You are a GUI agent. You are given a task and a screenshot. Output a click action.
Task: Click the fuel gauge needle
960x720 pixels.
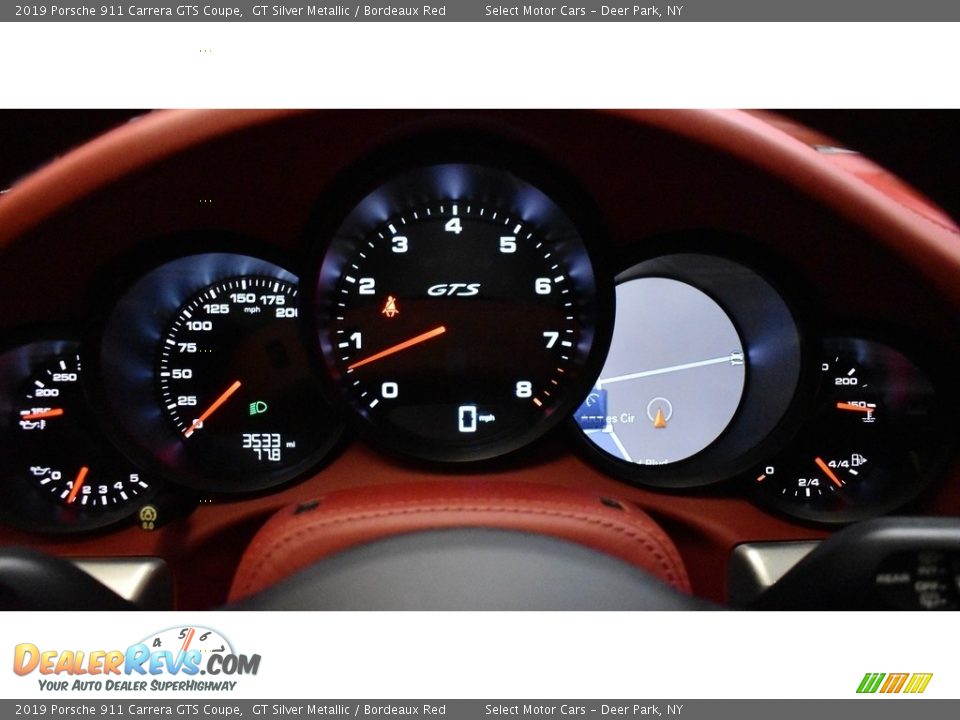coord(828,472)
